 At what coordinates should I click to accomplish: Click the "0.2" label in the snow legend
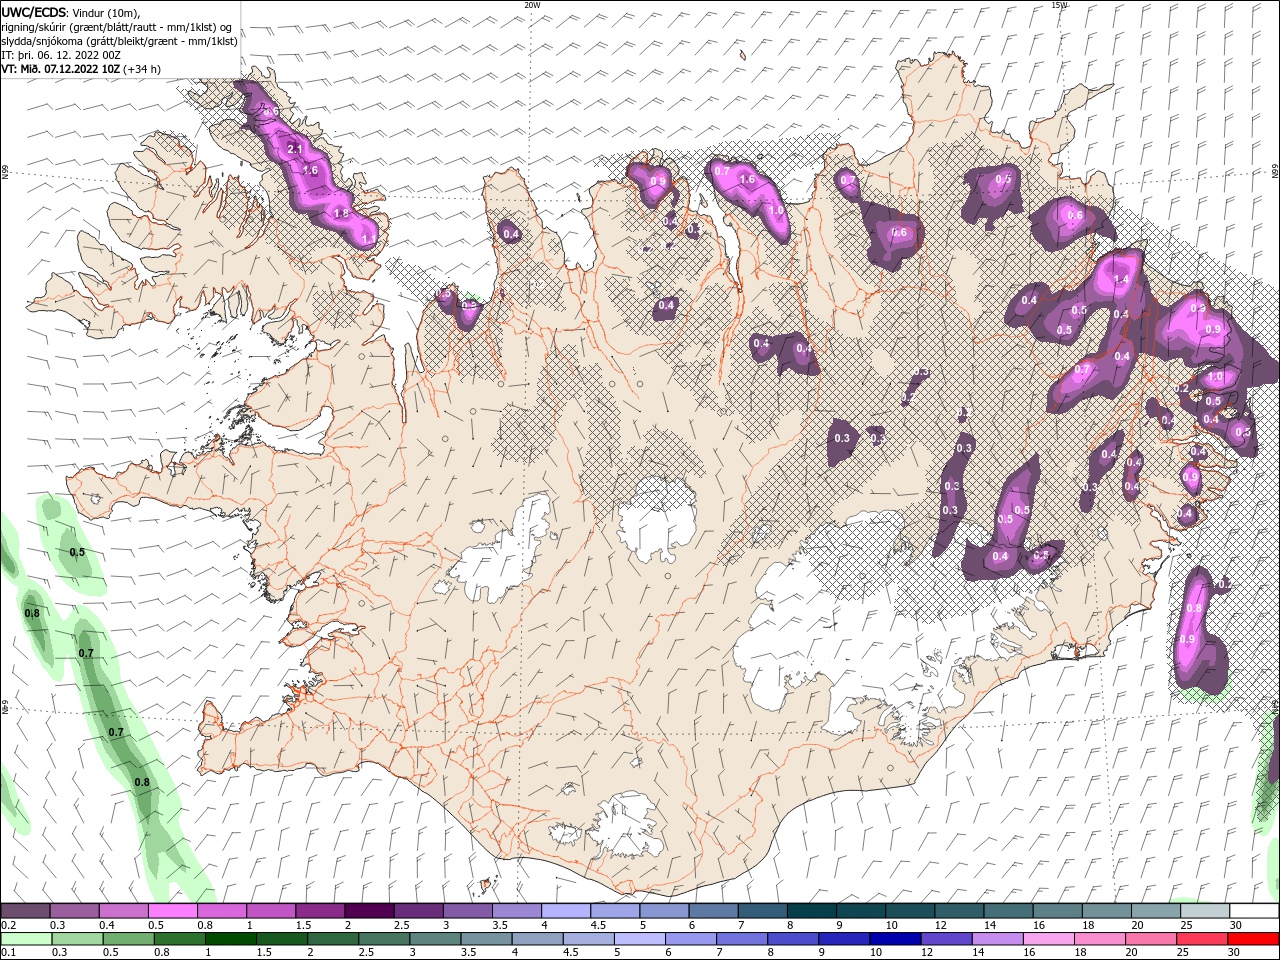(8, 925)
